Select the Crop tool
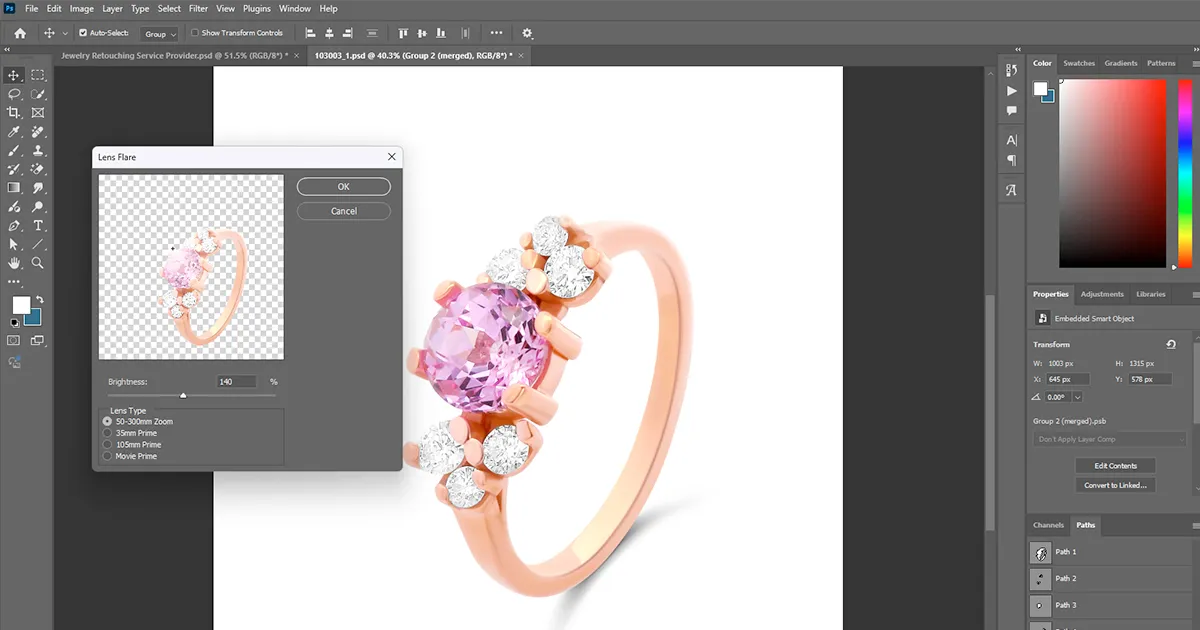 [x=14, y=113]
